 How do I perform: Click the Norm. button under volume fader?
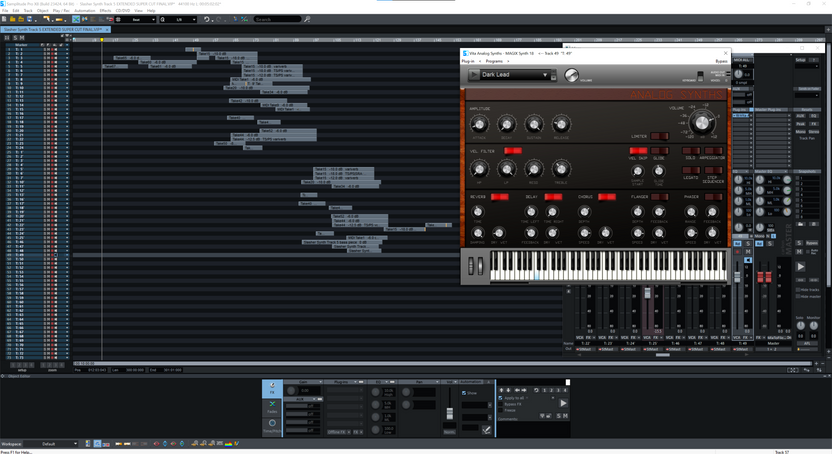449,432
